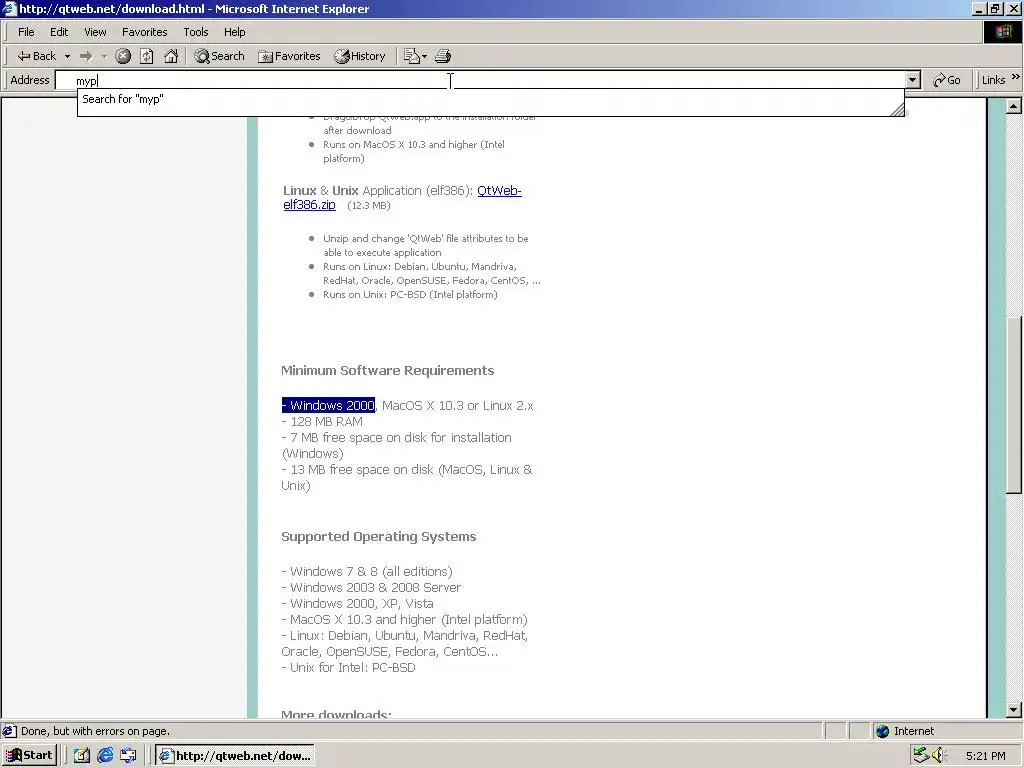Image resolution: width=1024 pixels, height=768 pixels.
Task: Click the Refresh page icon
Action: click(147, 56)
